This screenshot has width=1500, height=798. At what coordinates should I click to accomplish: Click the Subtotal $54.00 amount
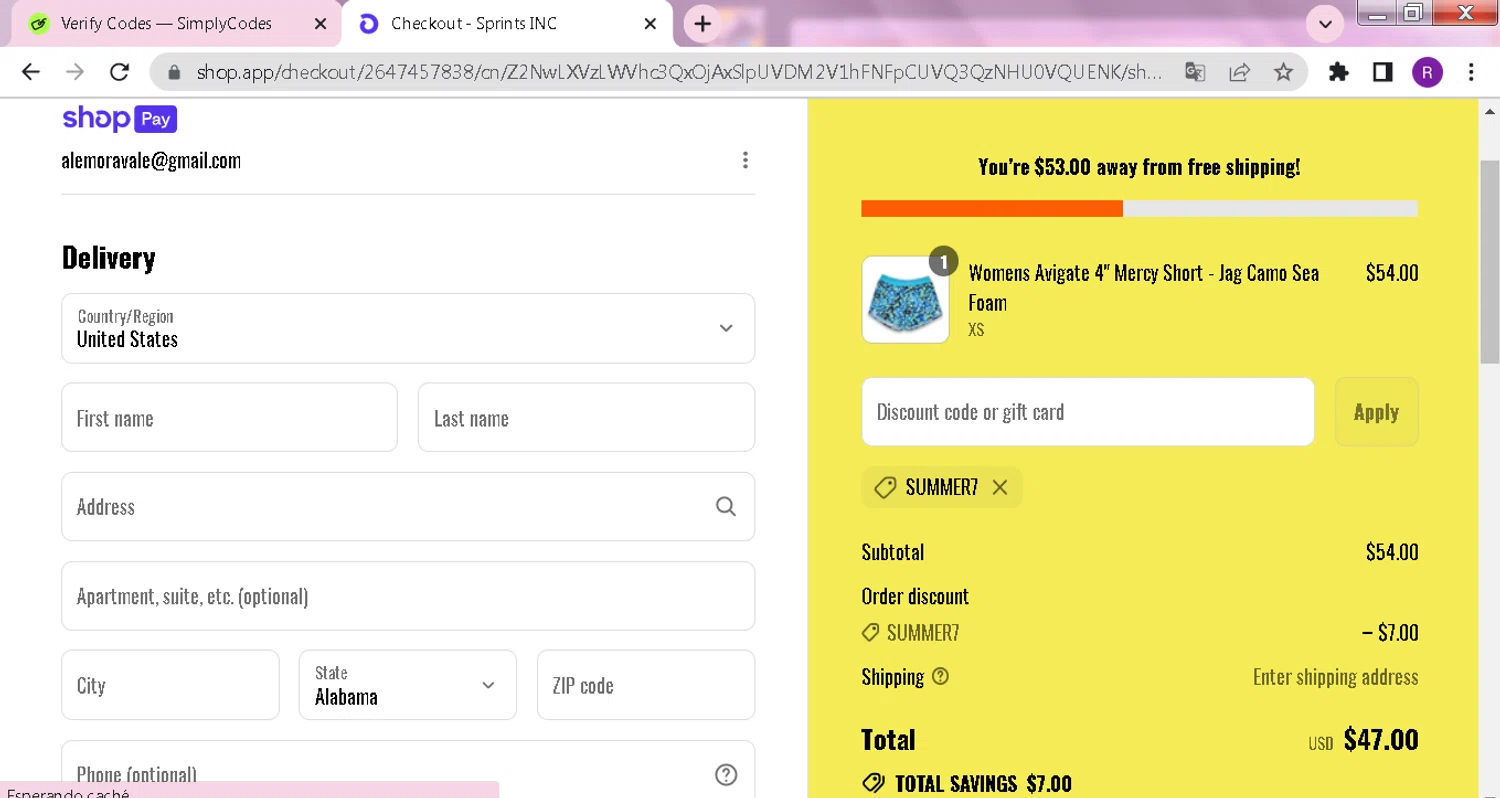point(1392,551)
